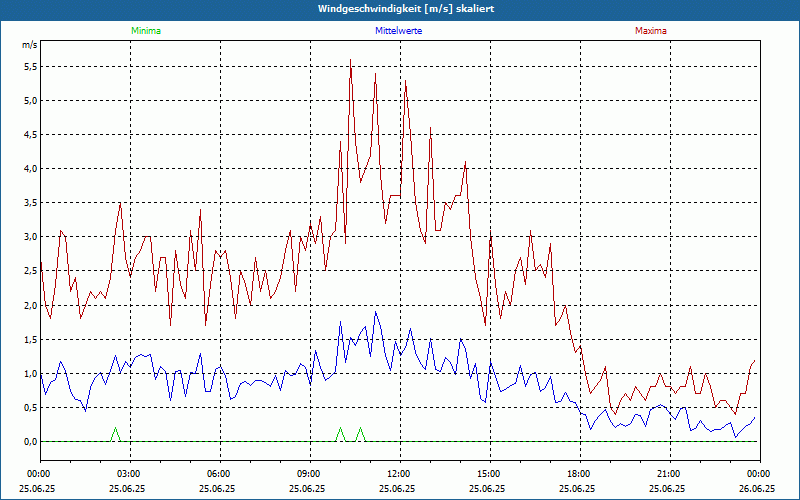Click the 3,5 y-axis value
The height and width of the screenshot is (500, 800).
(31, 203)
